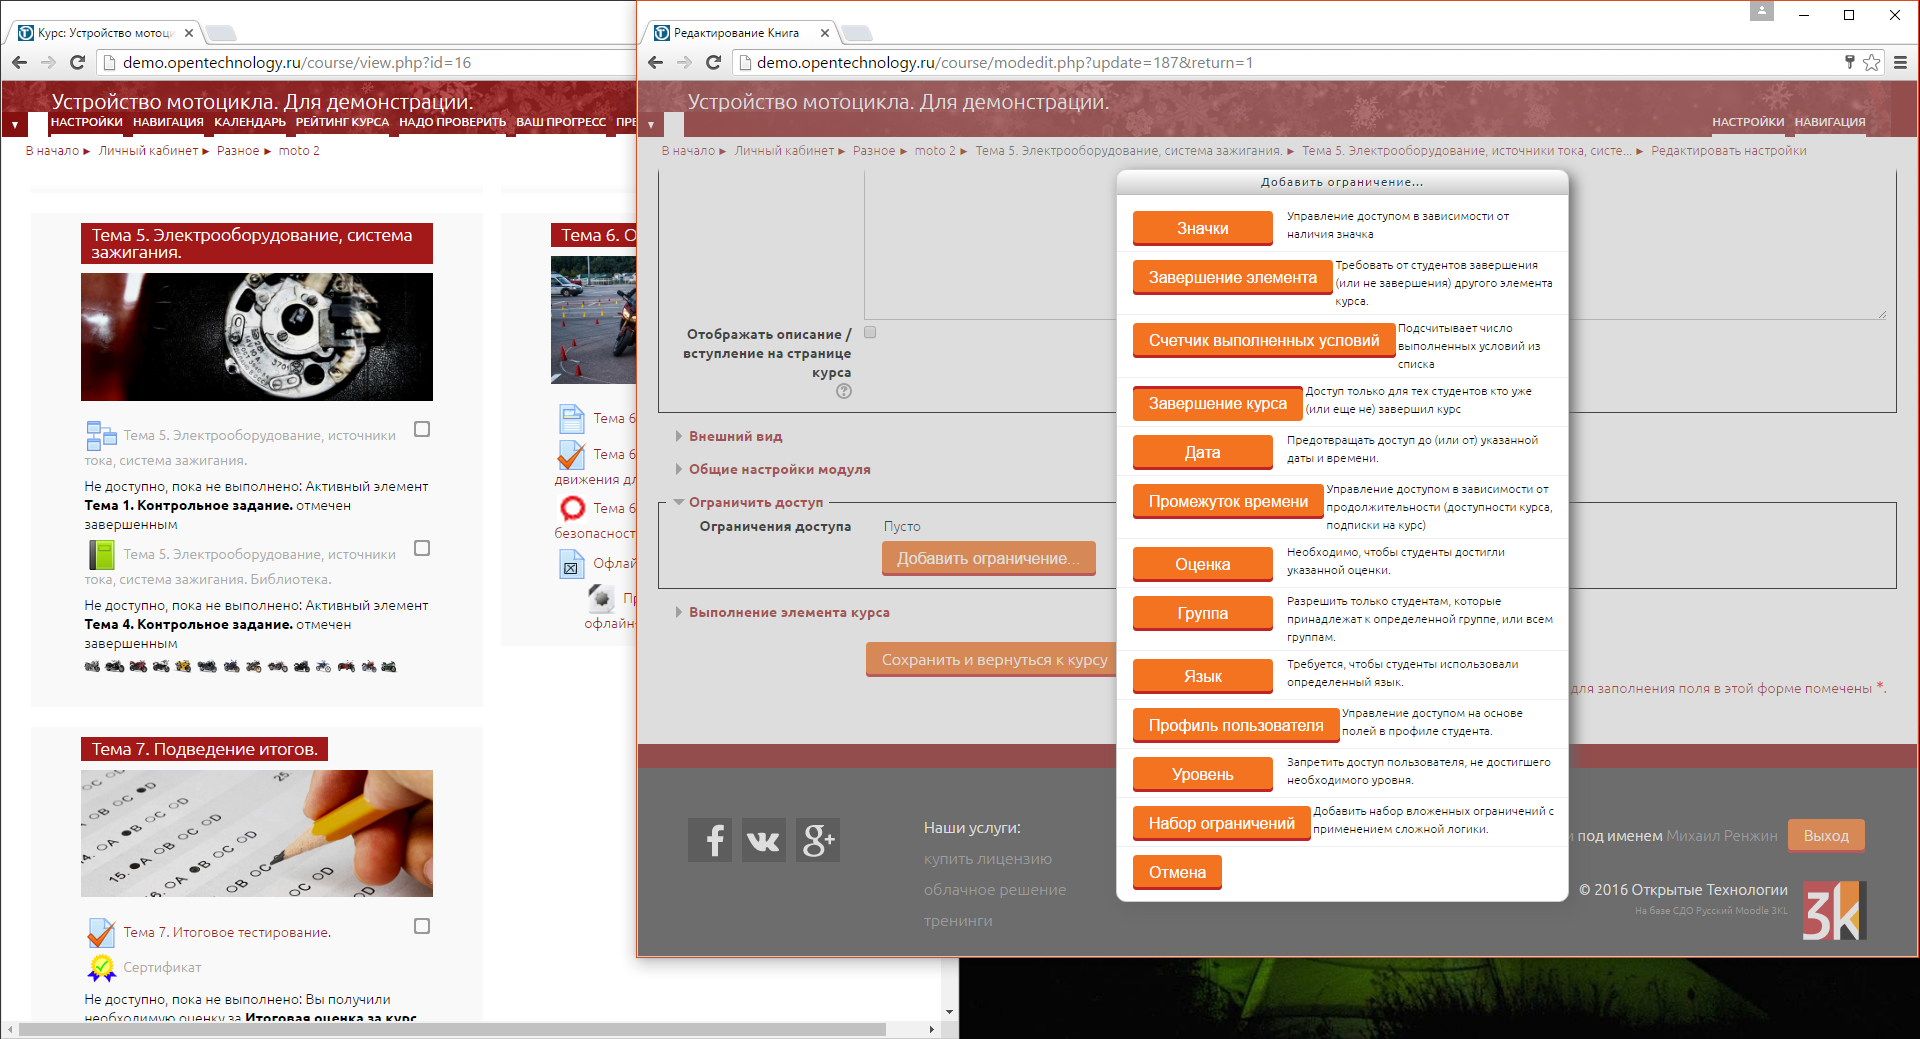Screen dimensions: 1920x1039
Task: Open the Google Plus icon
Action: [818, 840]
